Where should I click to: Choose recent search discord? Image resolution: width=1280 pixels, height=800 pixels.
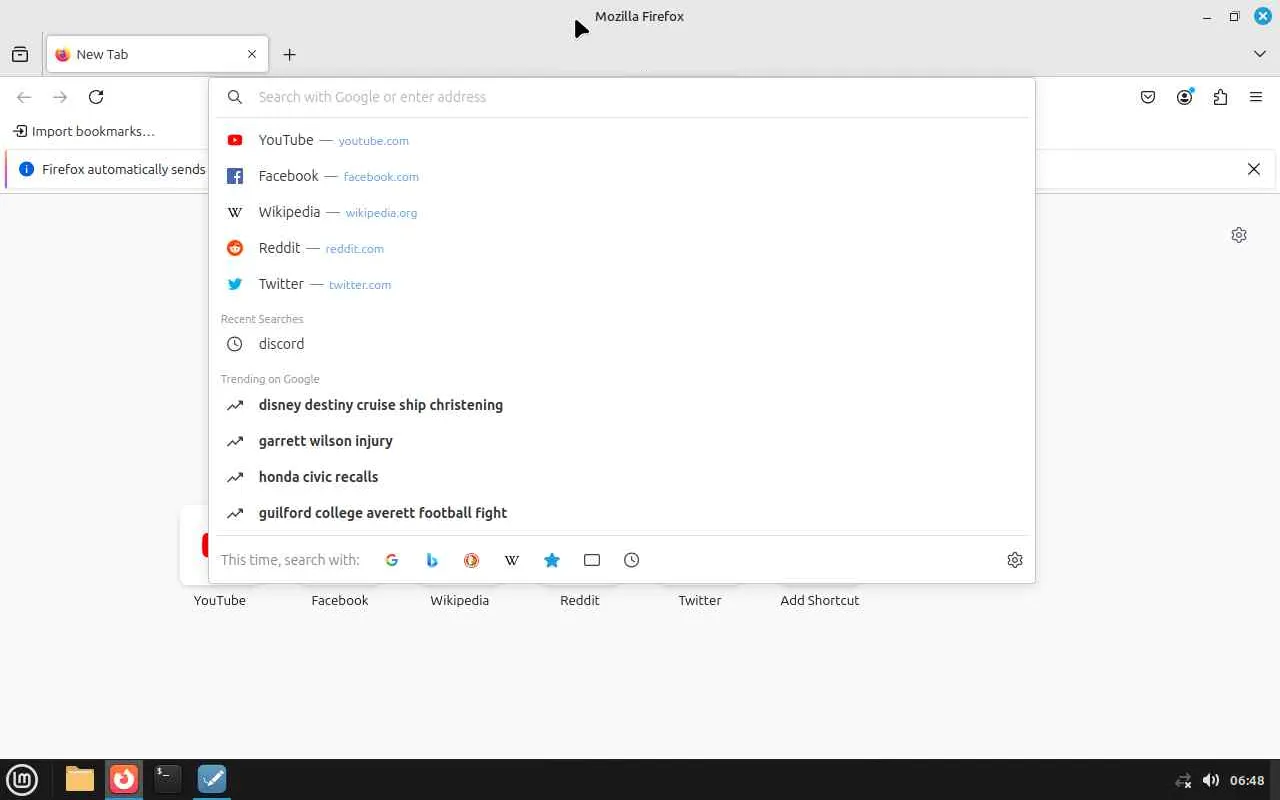(622, 344)
